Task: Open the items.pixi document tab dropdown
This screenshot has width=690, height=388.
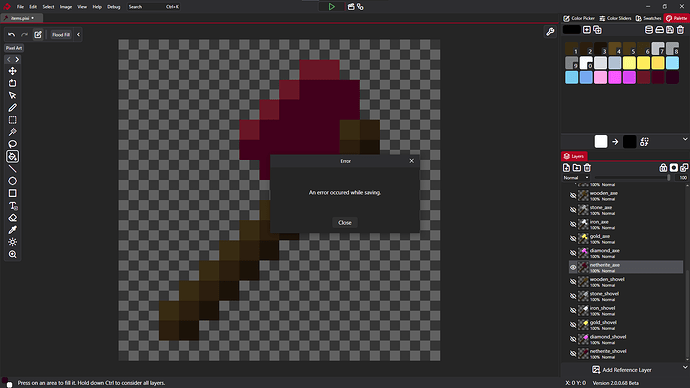Action: point(33,18)
